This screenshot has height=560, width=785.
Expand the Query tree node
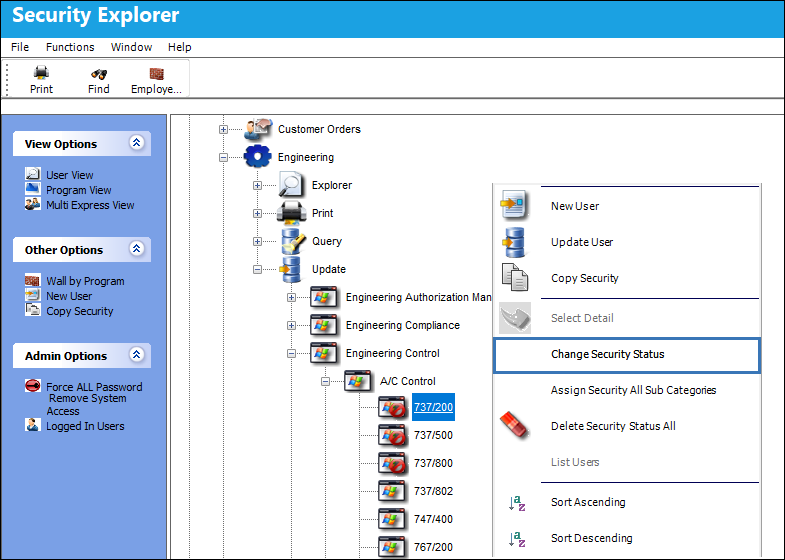257,241
